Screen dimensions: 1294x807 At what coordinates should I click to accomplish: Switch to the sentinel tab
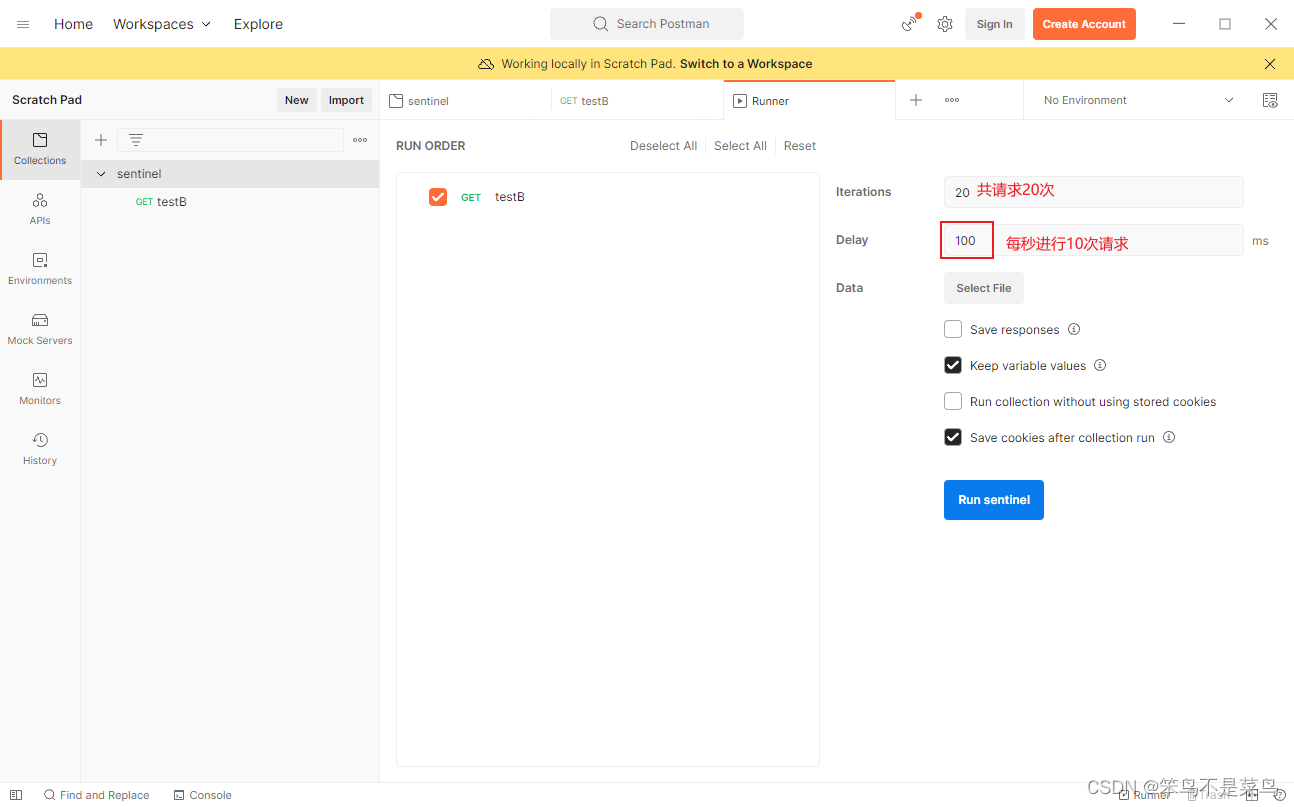[465, 101]
